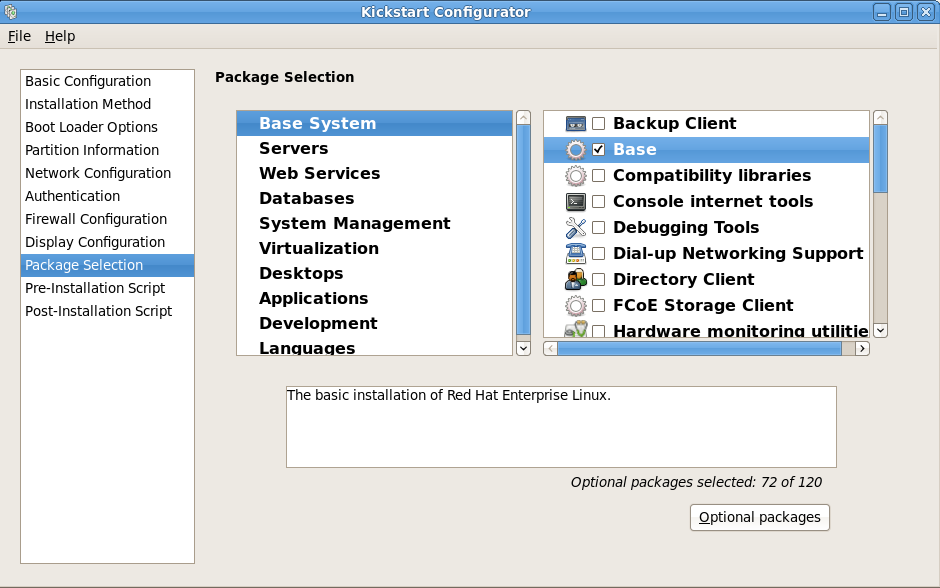
Task: Open the Pre-Installation Script section
Action: (x=107, y=288)
